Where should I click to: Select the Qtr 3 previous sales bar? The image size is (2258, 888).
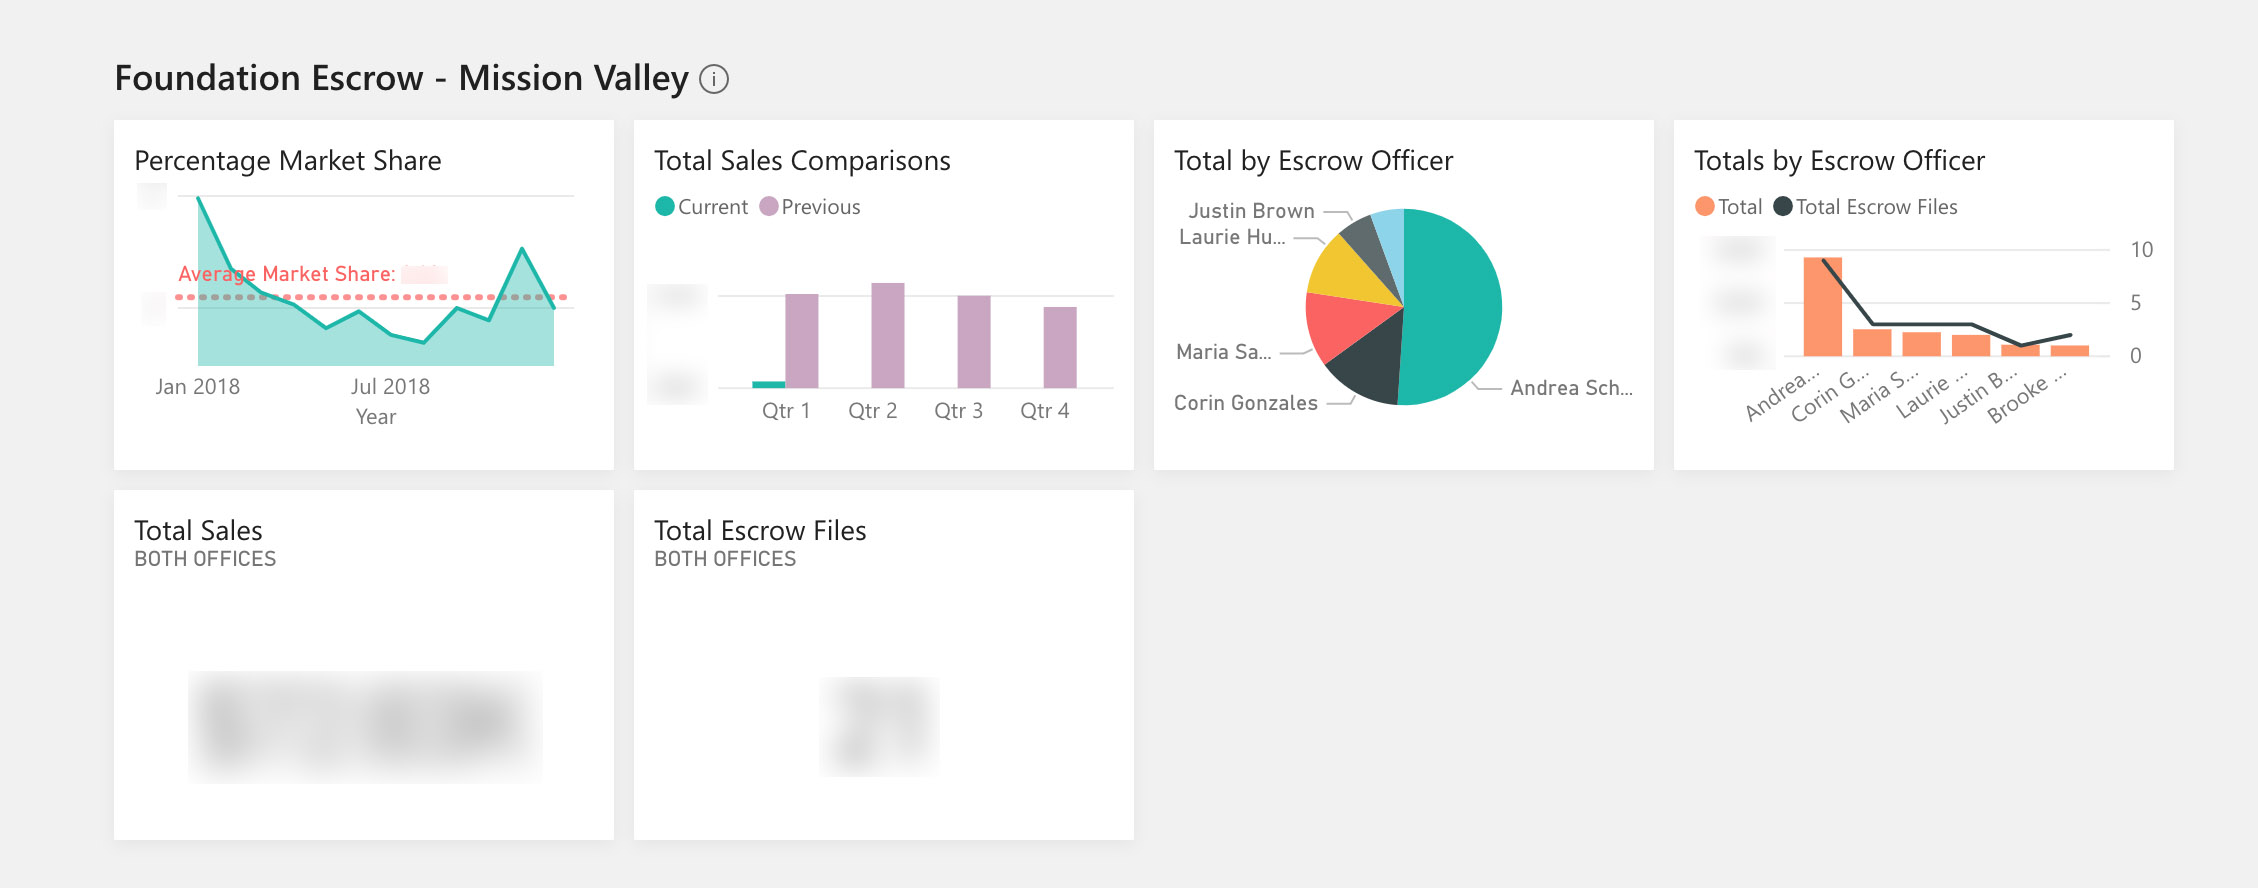tap(974, 342)
